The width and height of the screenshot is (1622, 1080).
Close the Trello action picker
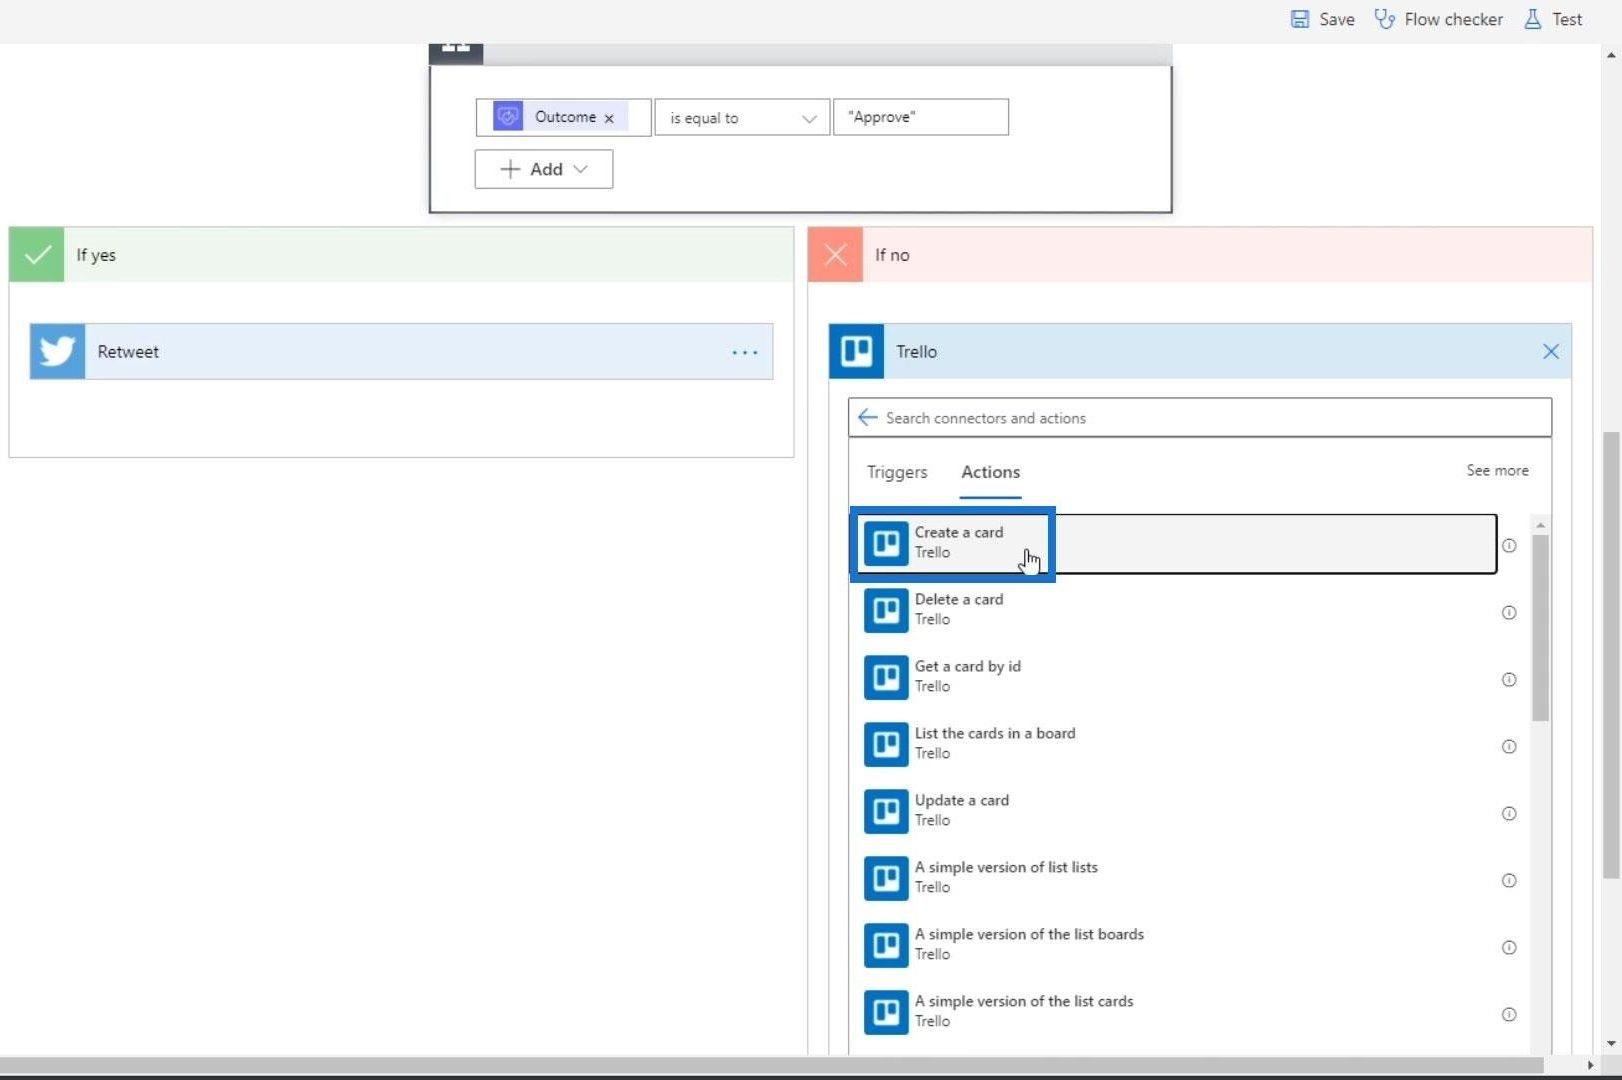pos(1550,351)
